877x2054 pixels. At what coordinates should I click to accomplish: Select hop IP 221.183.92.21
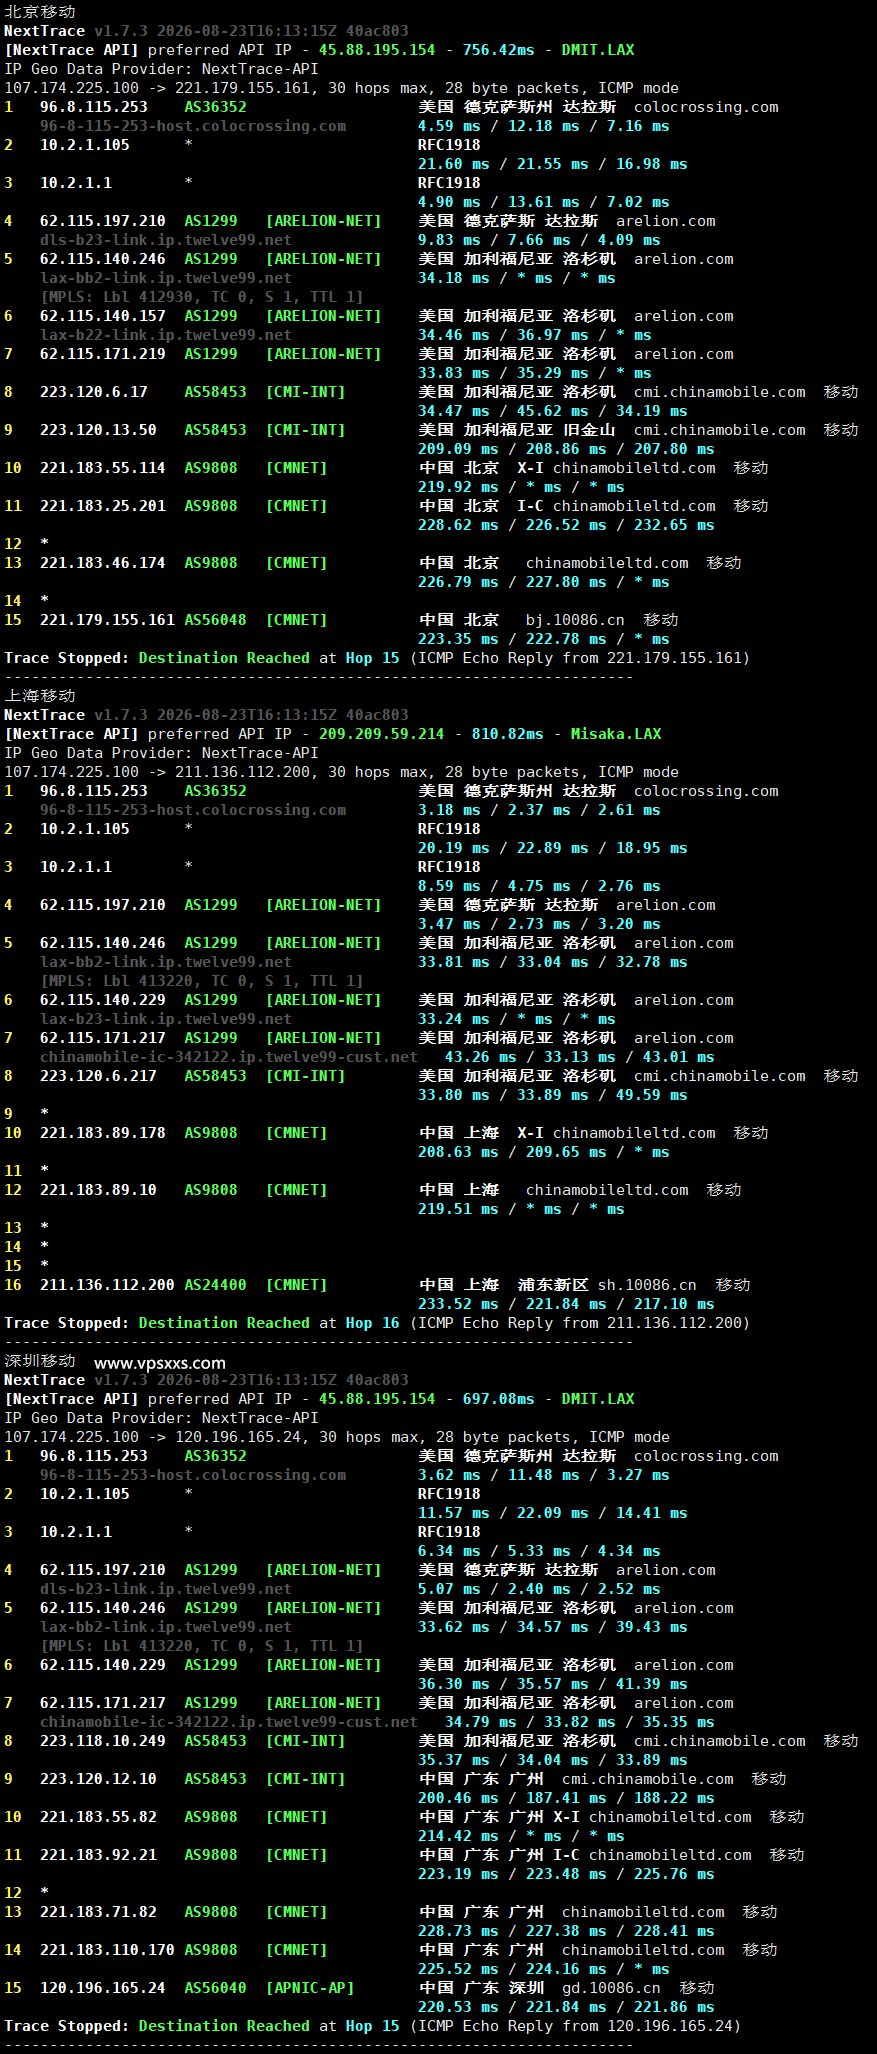pyautogui.click(x=98, y=1855)
